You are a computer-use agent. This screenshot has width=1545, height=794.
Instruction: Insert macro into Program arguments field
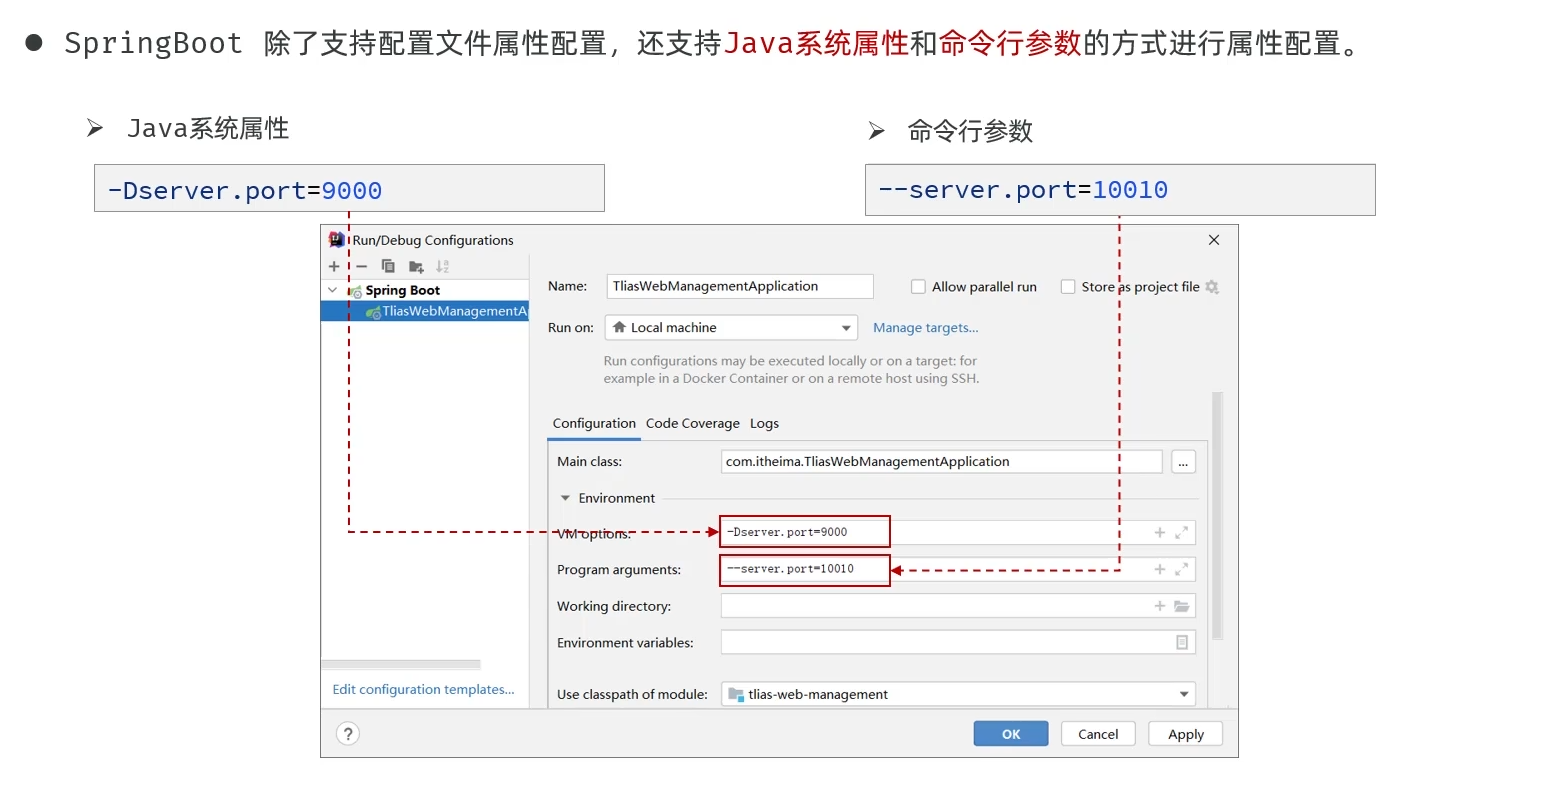click(x=1160, y=569)
